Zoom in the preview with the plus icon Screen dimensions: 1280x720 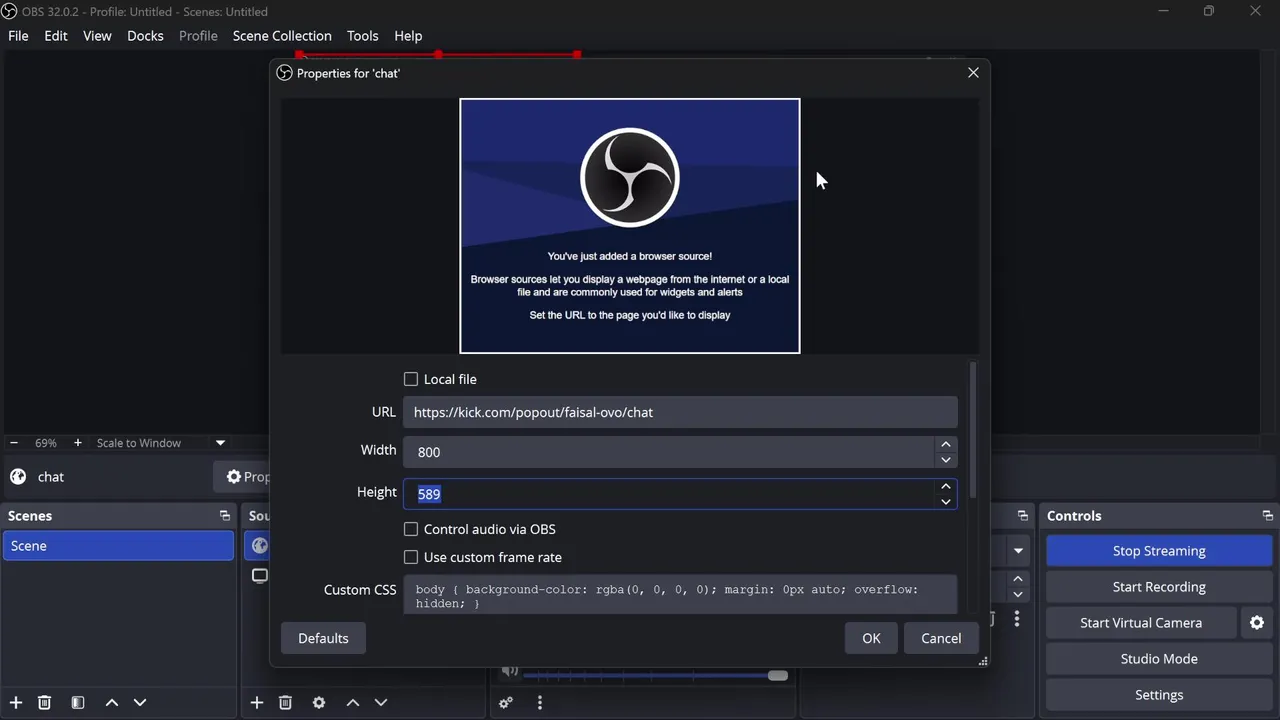[x=78, y=443]
